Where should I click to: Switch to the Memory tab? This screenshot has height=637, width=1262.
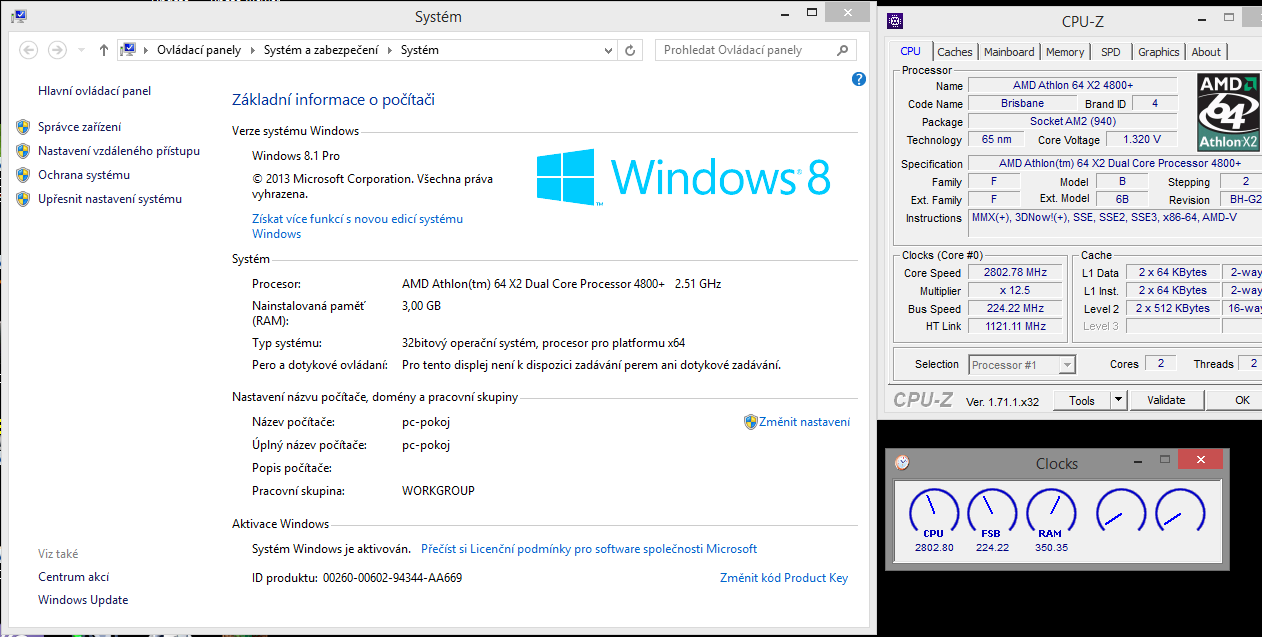pyautogui.click(x=1064, y=52)
